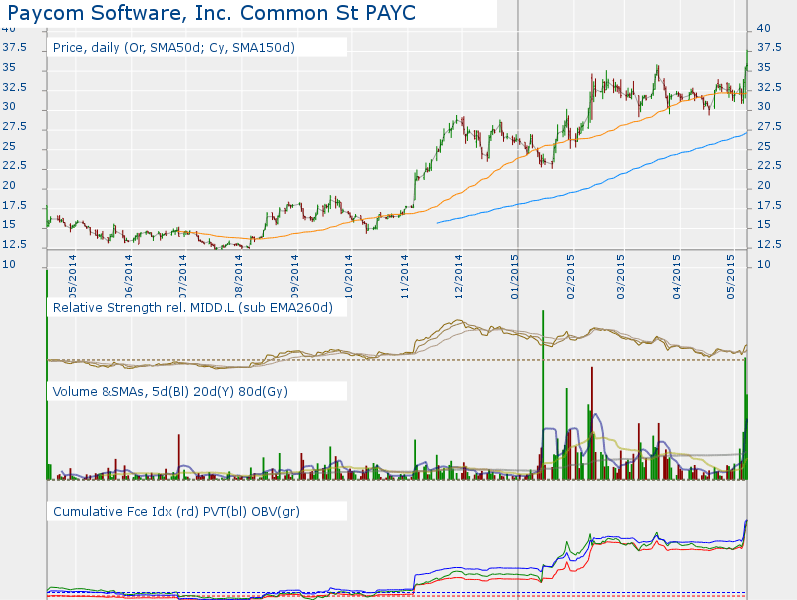Click the tall red volume bar in February 2015
The image size is (797, 600).
[592, 423]
